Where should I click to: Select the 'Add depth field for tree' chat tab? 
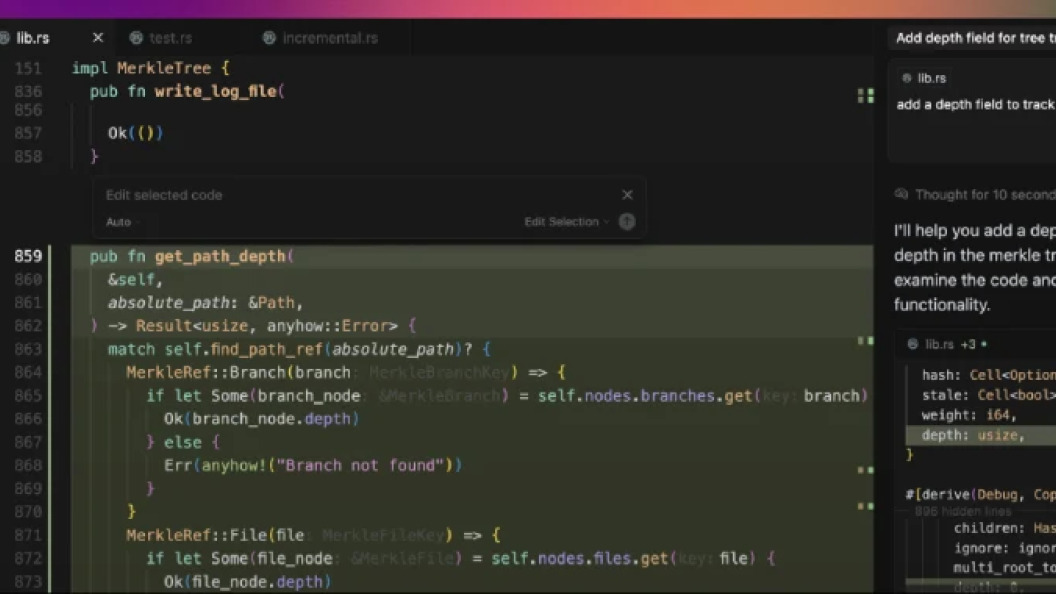pyautogui.click(x=975, y=38)
